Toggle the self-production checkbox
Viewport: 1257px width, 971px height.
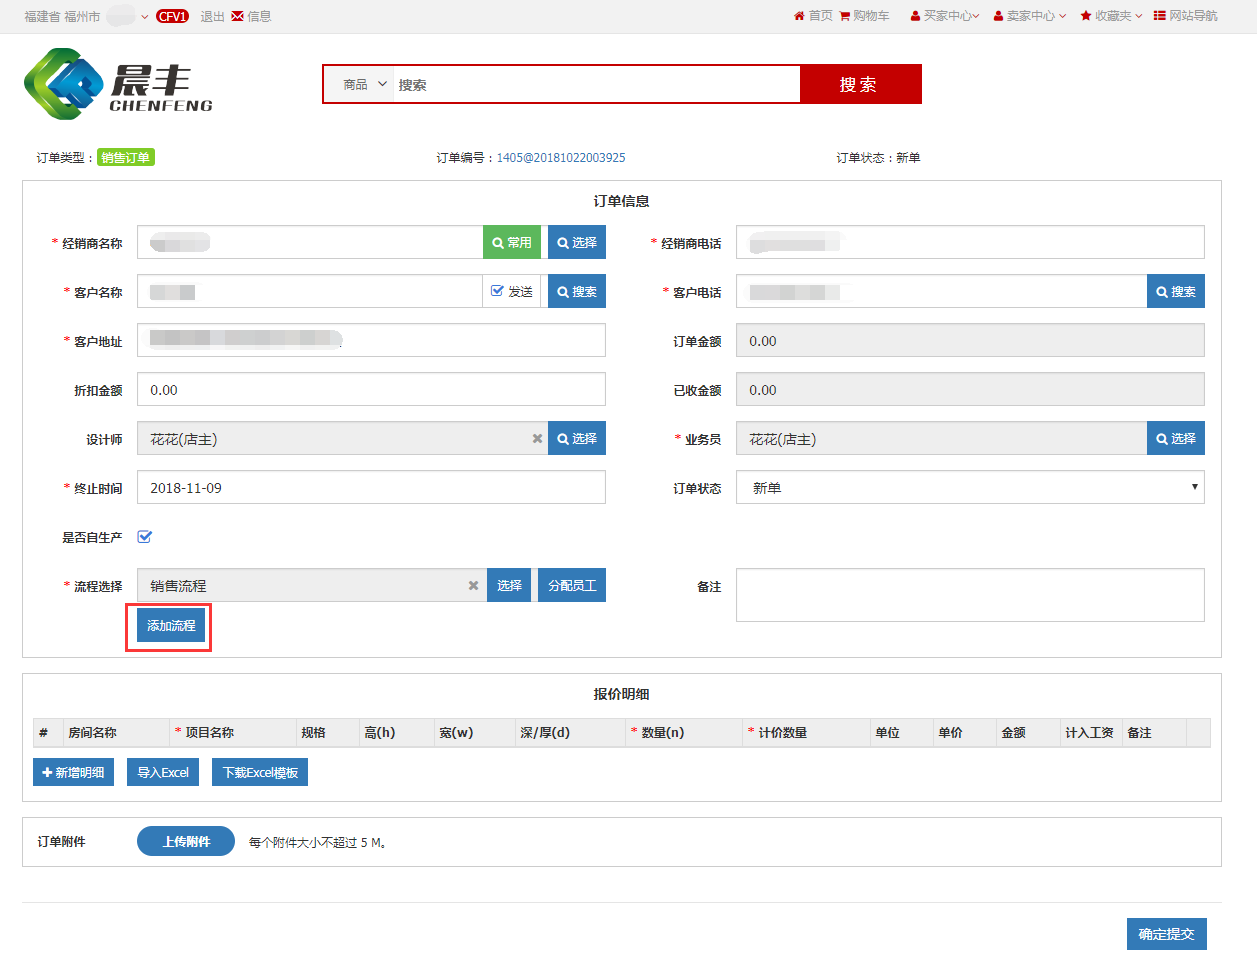(144, 537)
